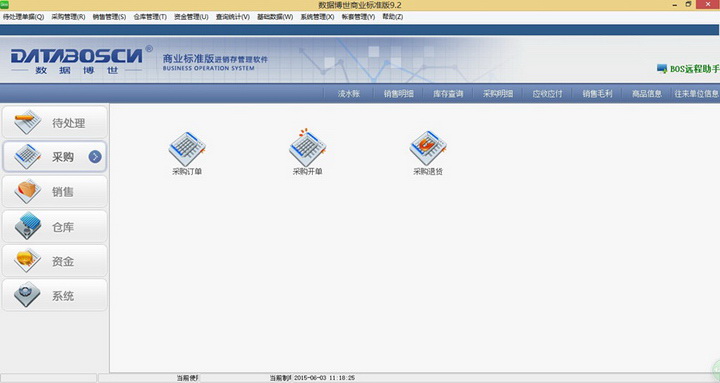Screen dimensions: 720x383
Task: Open 往来单位信息 from the navigation bar
Action: click(696, 94)
